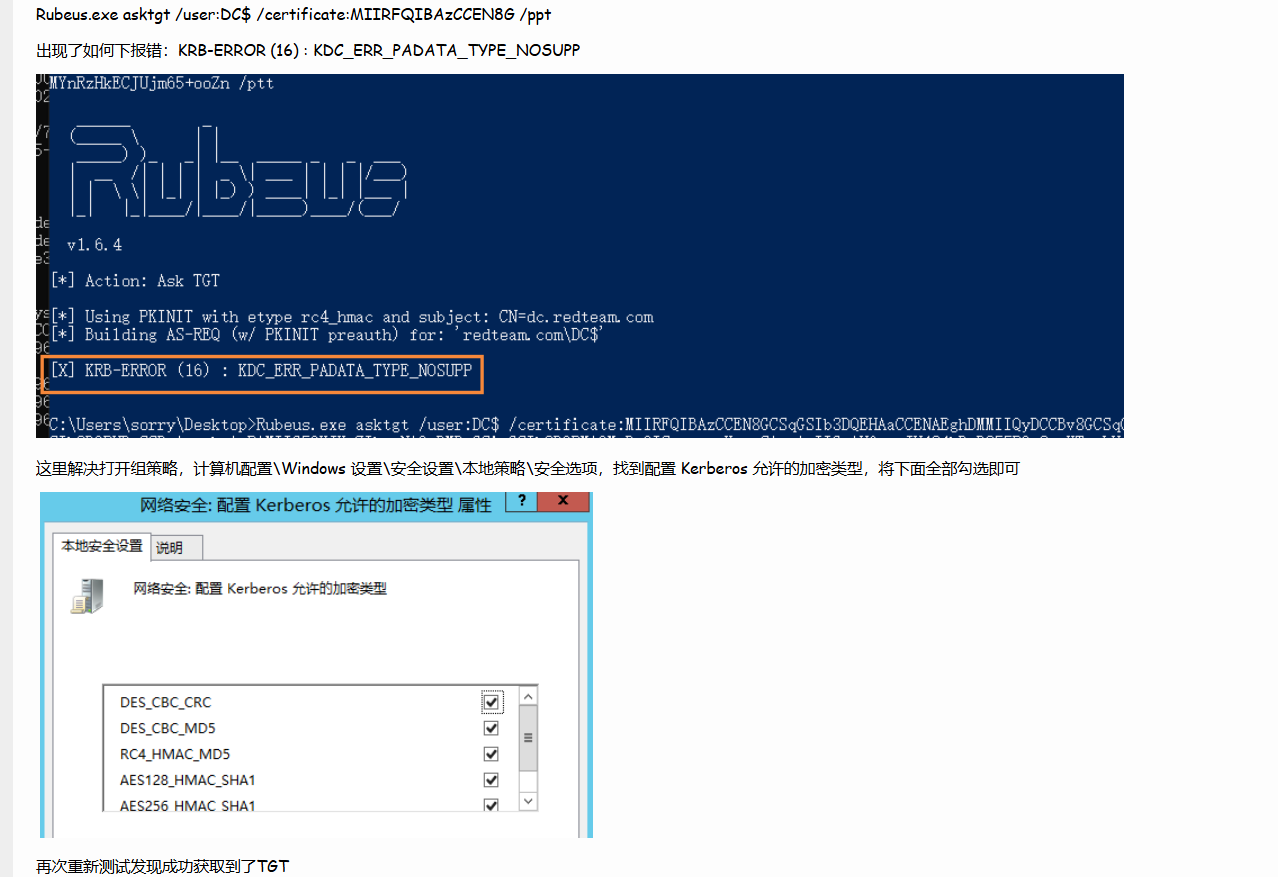Click the help question mark button in dialog
Viewport: 1278px width, 877px height.
[x=522, y=501]
